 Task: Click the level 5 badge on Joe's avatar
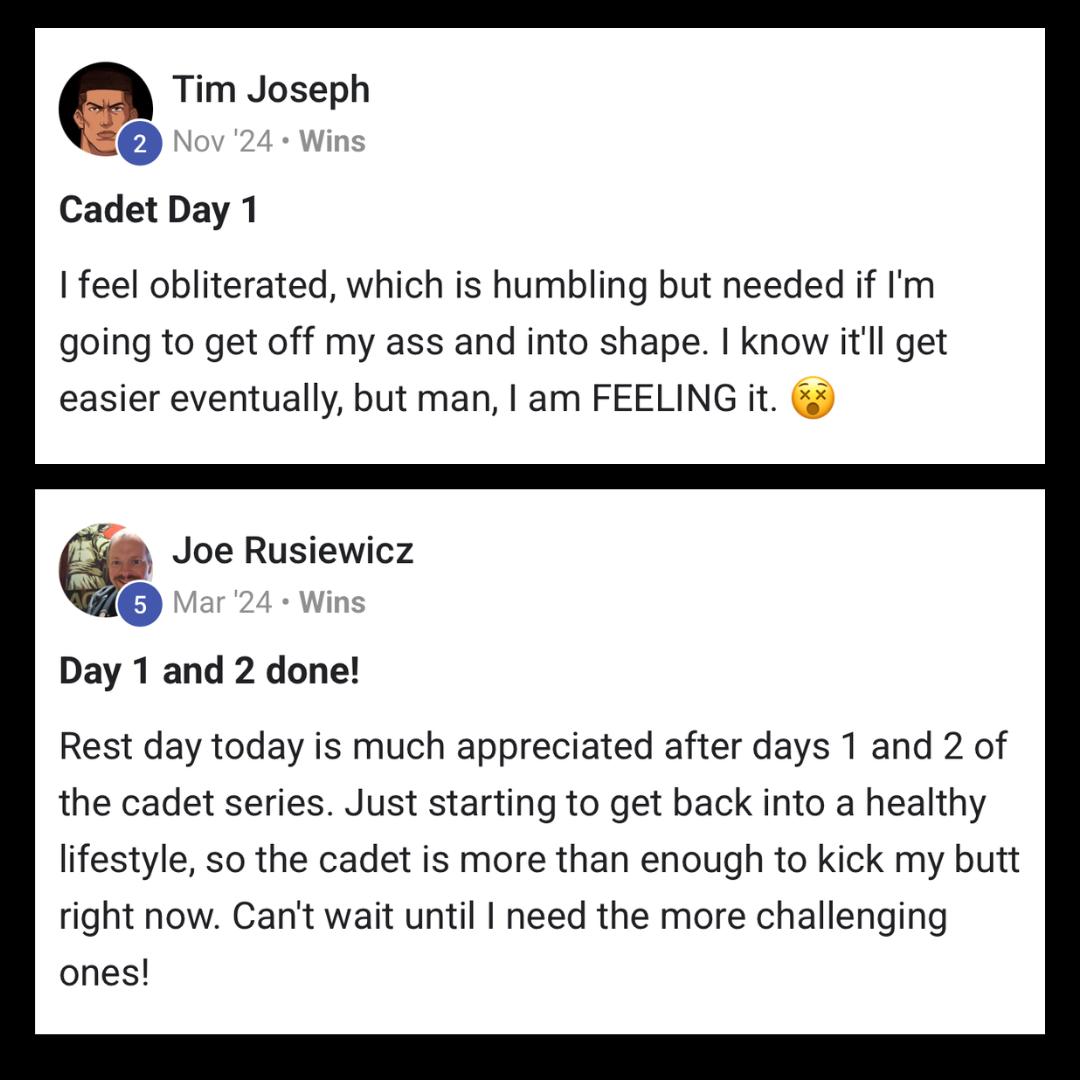click(x=140, y=605)
